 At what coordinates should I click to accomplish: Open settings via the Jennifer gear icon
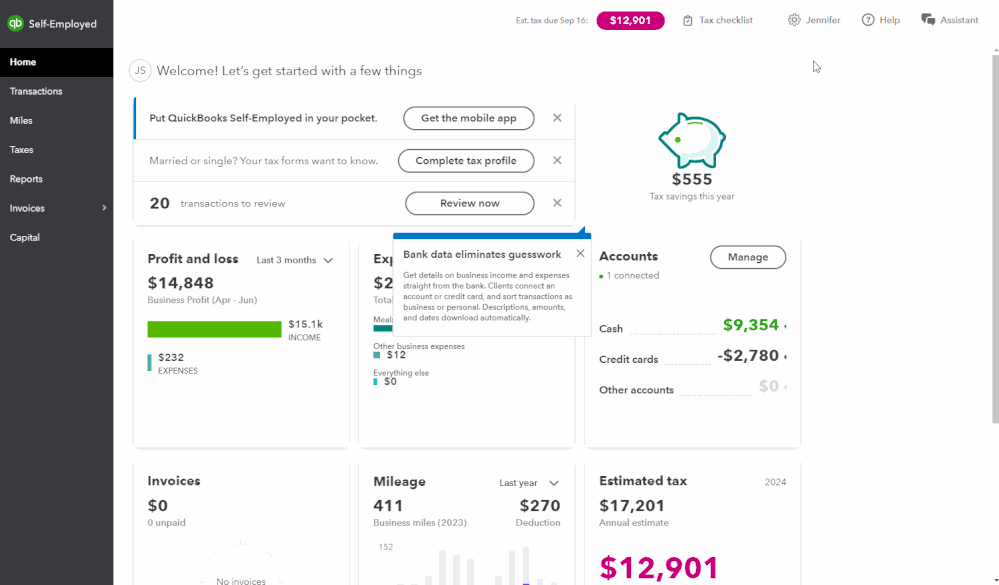(x=794, y=20)
